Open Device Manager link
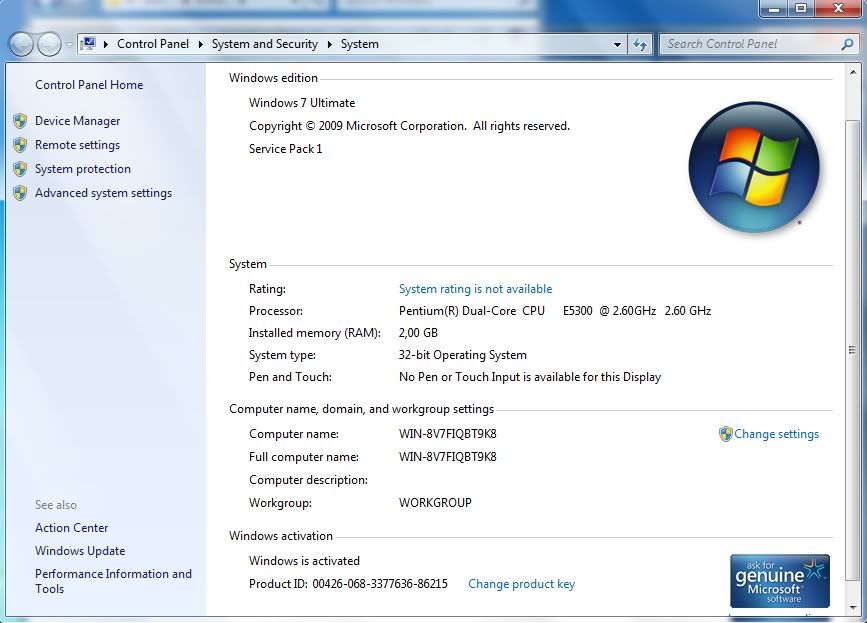867x623 pixels. coord(77,121)
